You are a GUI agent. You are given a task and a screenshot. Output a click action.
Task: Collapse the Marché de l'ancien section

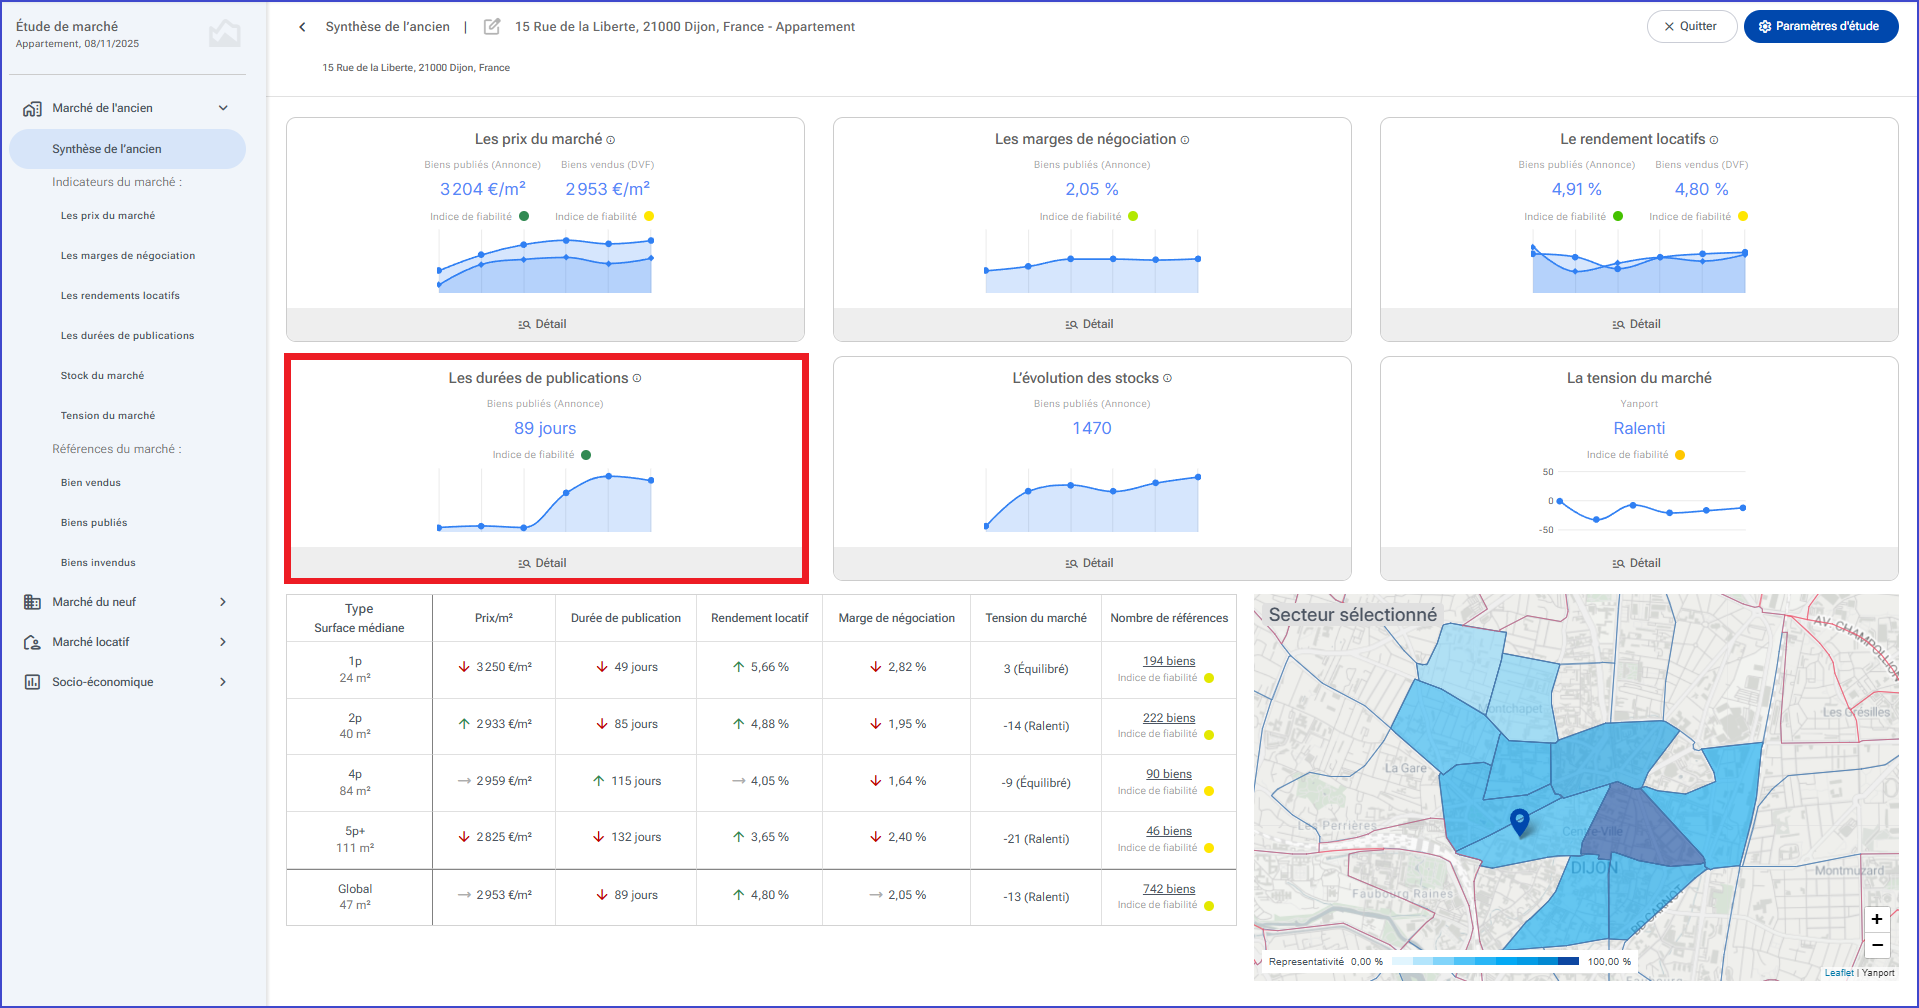point(223,108)
